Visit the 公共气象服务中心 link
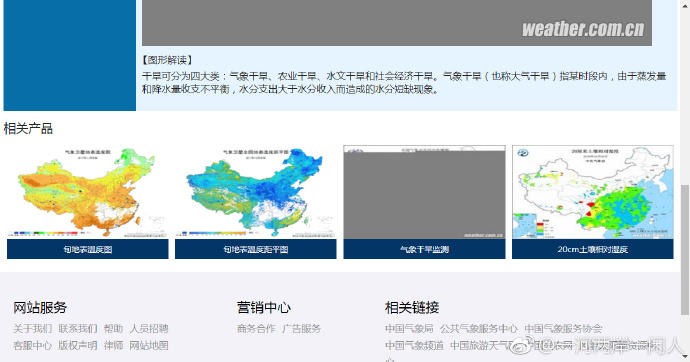 pyautogui.click(x=479, y=329)
